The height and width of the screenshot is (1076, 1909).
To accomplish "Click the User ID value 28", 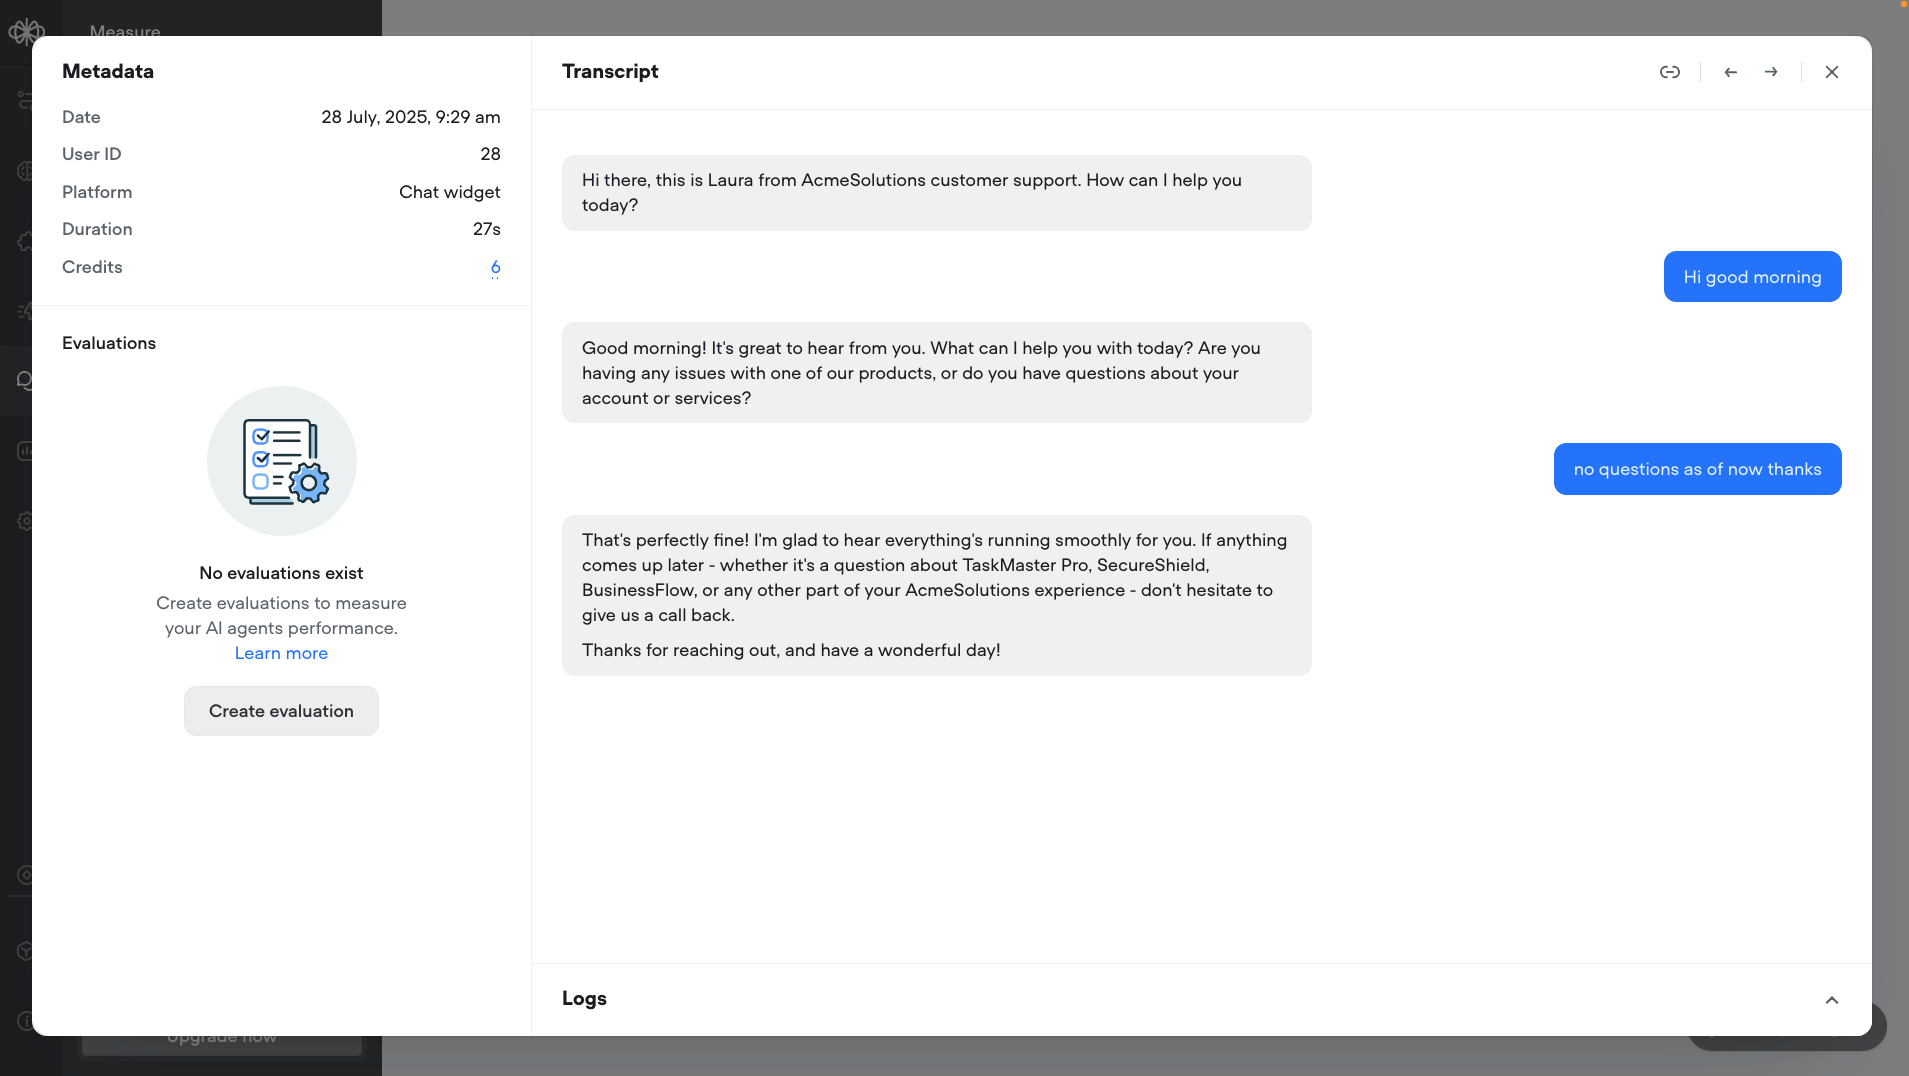I will [x=490, y=154].
